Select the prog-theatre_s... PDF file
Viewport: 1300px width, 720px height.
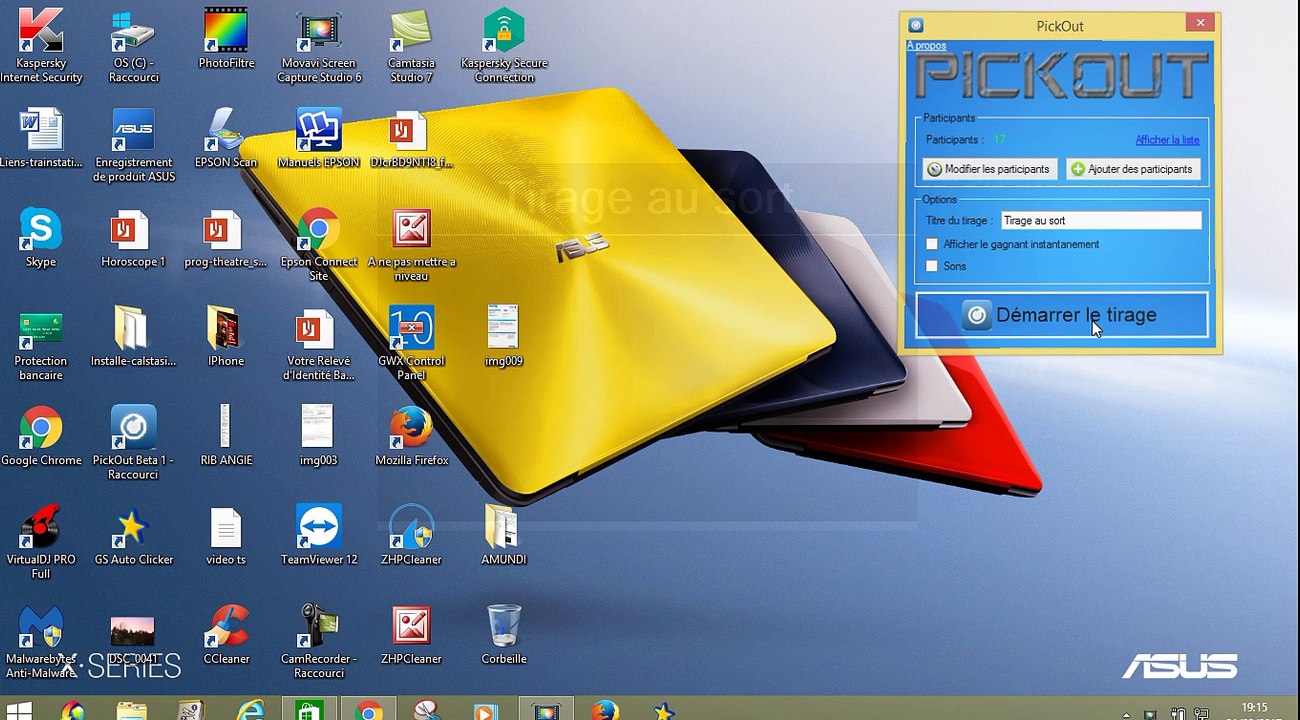point(226,238)
